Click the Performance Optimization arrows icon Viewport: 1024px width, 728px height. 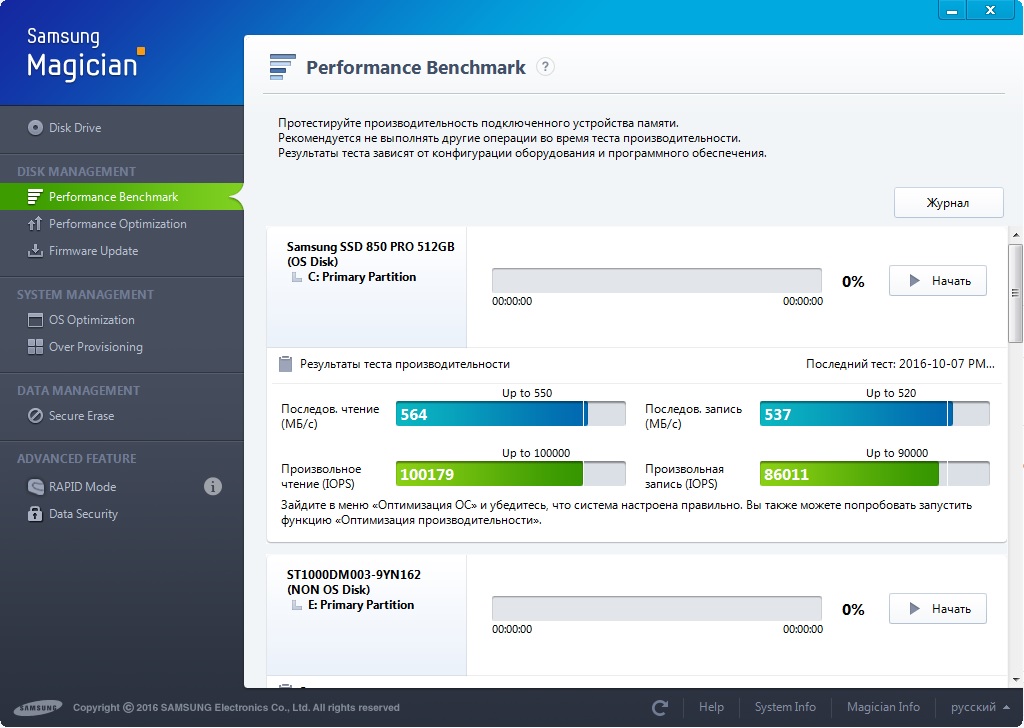(35, 224)
